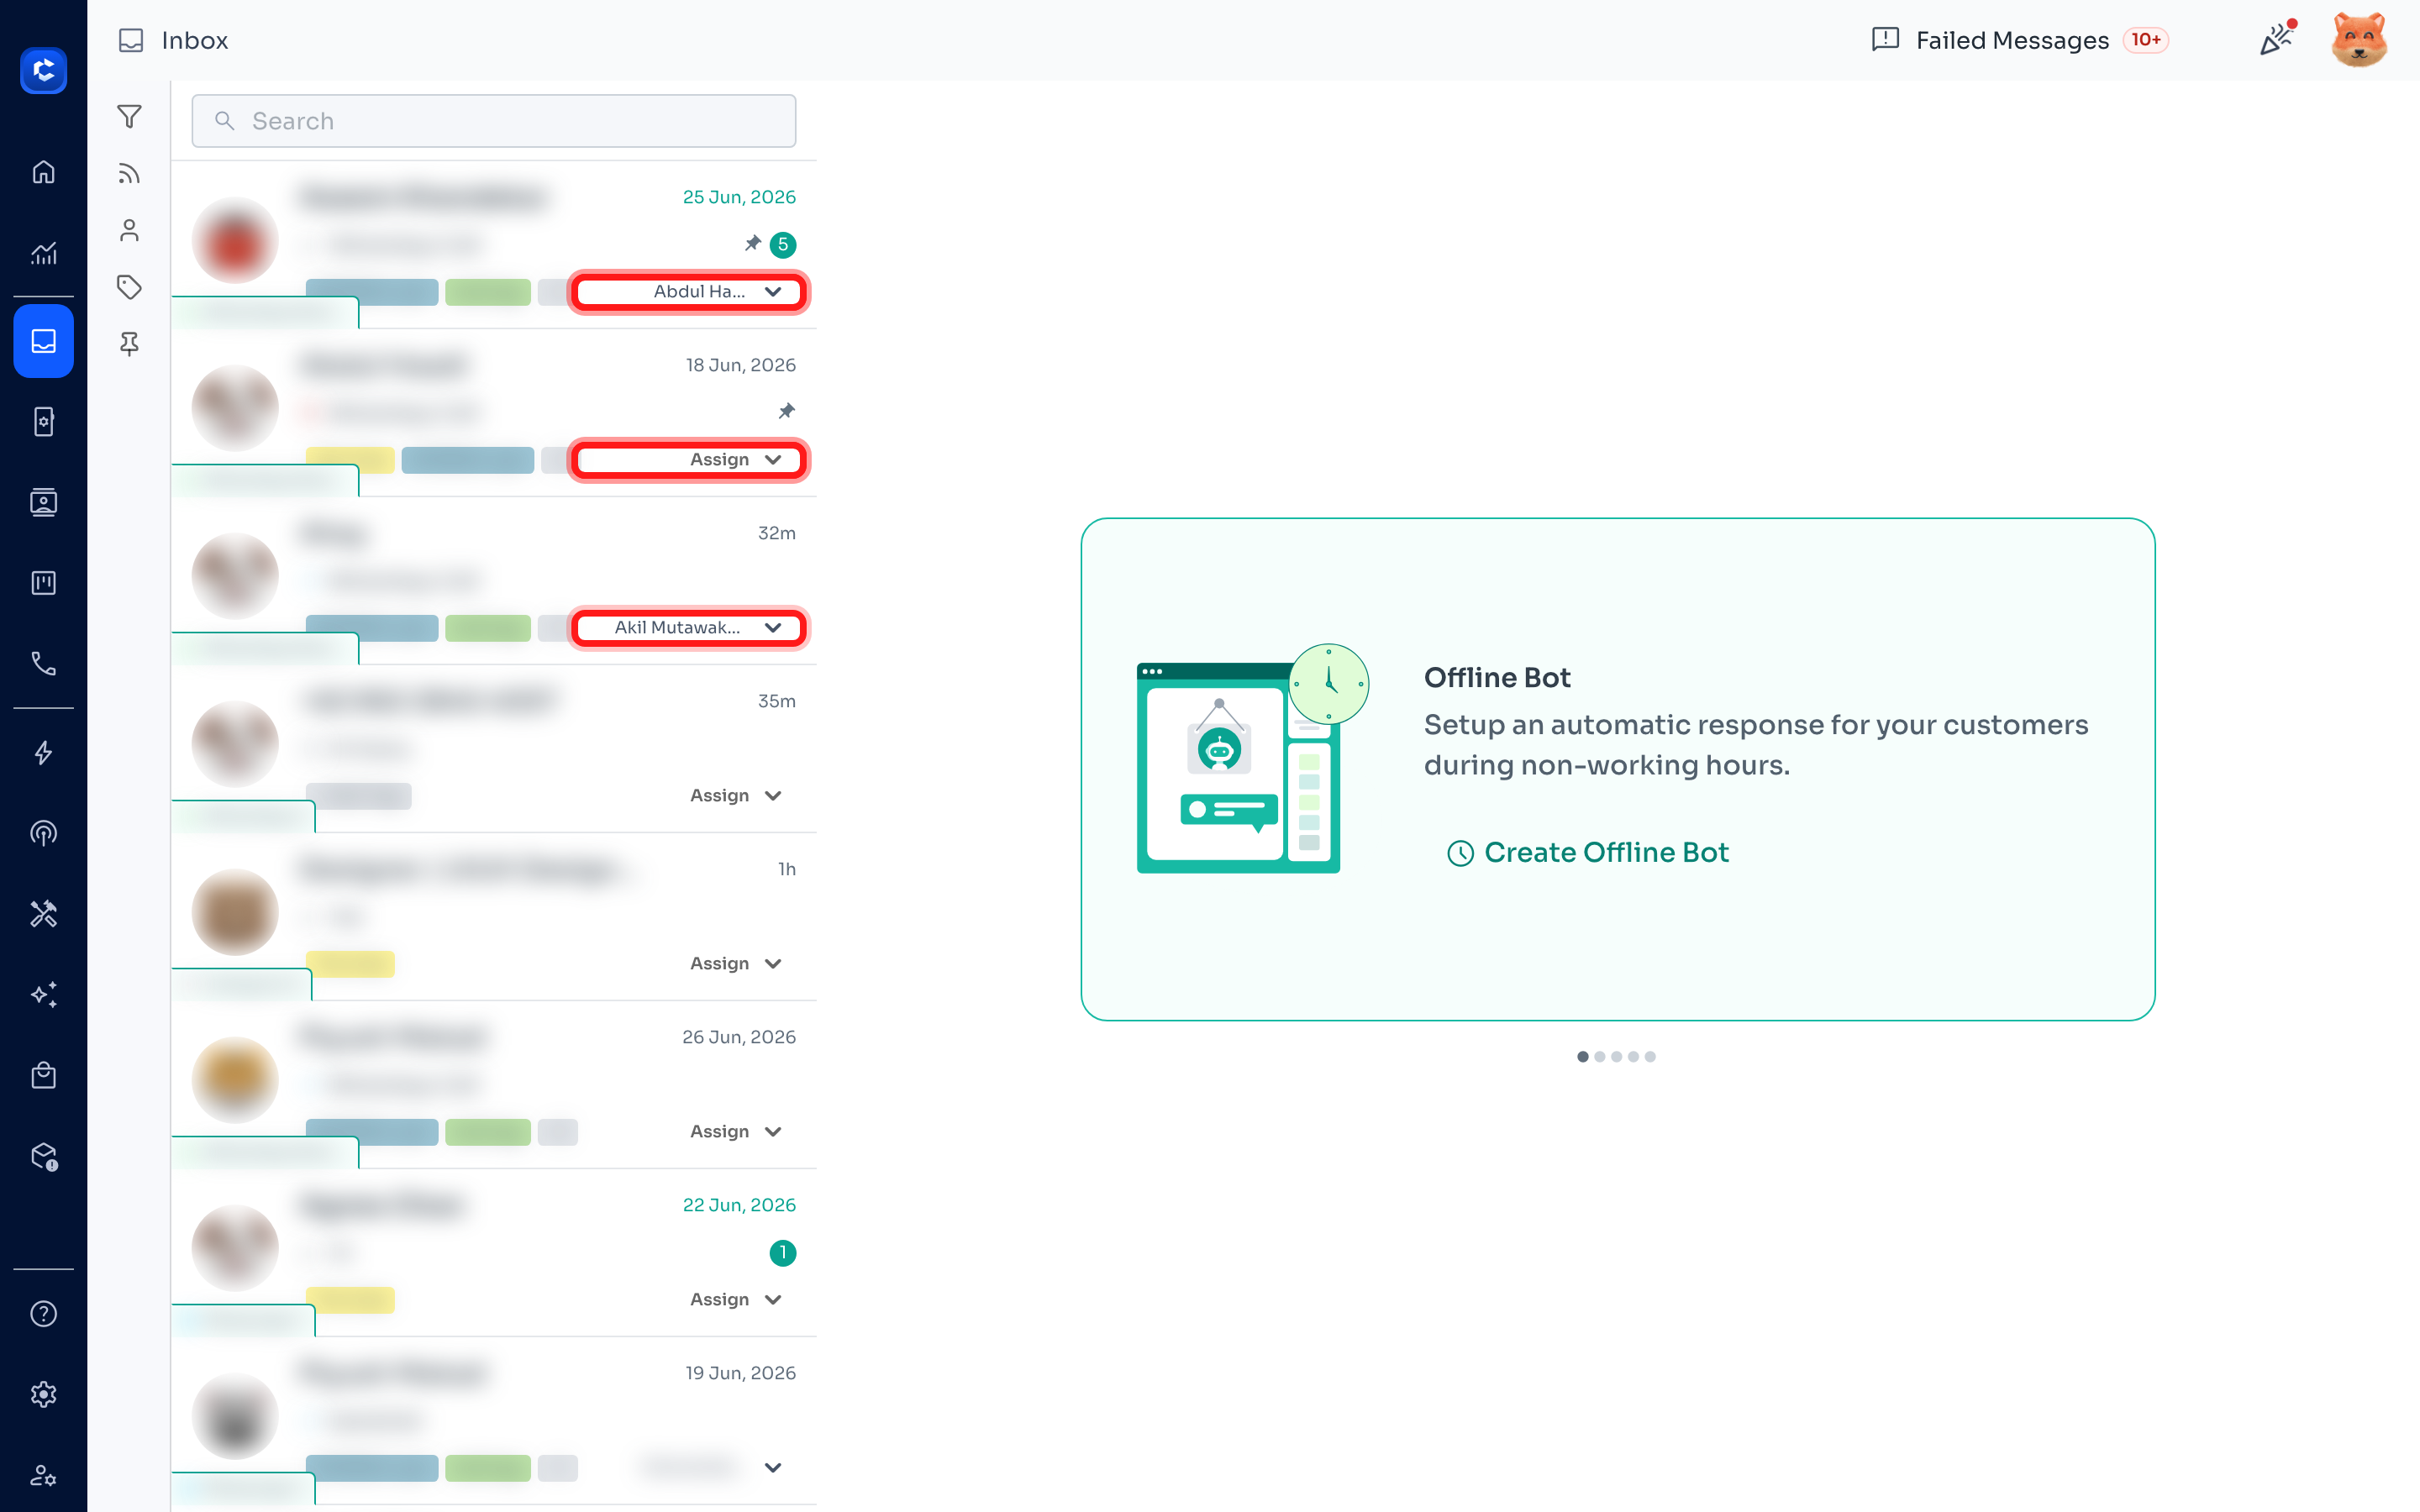Expand the Assign dropdown on the 35m chat

click(x=735, y=796)
